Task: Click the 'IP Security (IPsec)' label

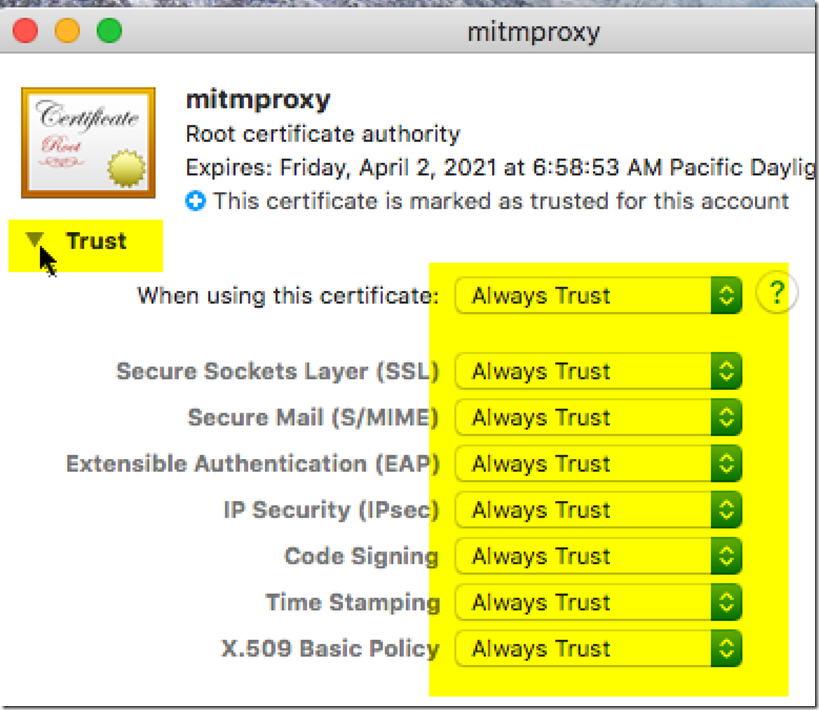Action: [x=331, y=510]
